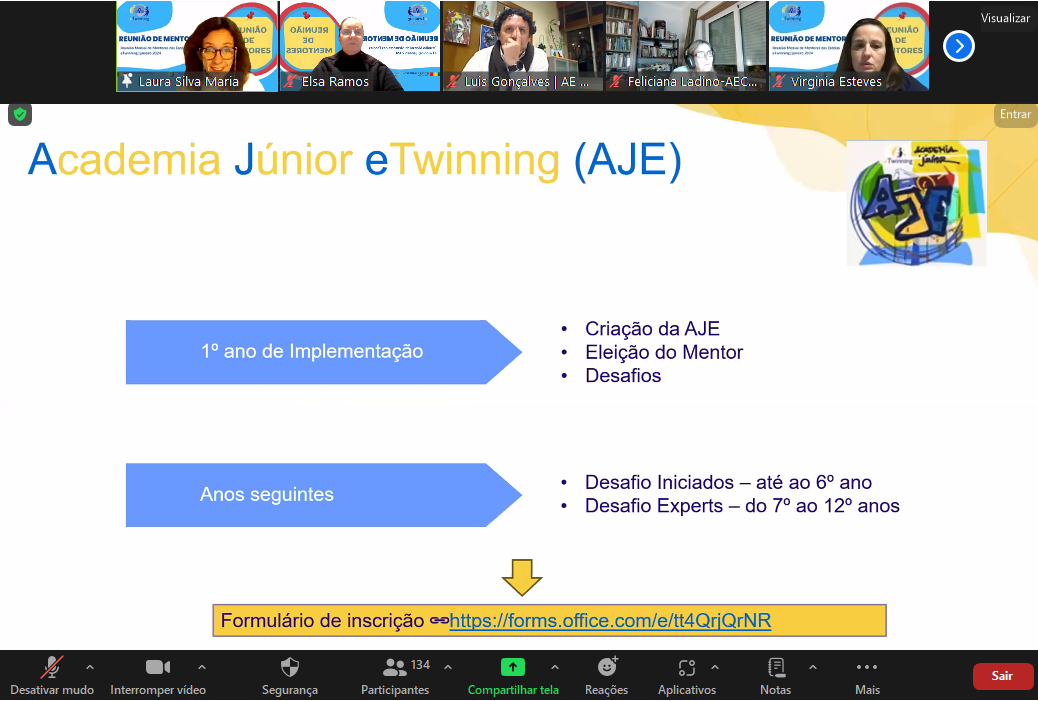Click '1º ano de Implementação' arrow shape
This screenshot has width=1038, height=701.
324,352
